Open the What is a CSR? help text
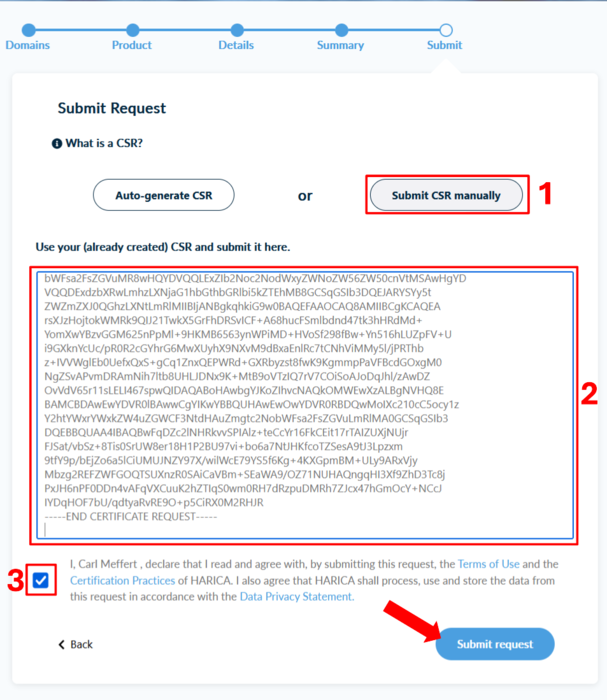This screenshot has width=607, height=700. click(x=104, y=143)
